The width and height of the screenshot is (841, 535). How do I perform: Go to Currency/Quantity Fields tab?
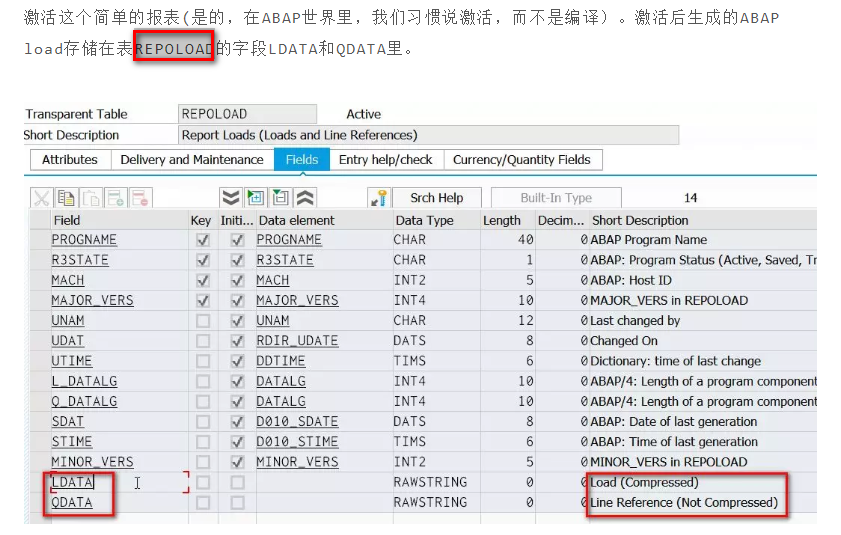click(522, 160)
